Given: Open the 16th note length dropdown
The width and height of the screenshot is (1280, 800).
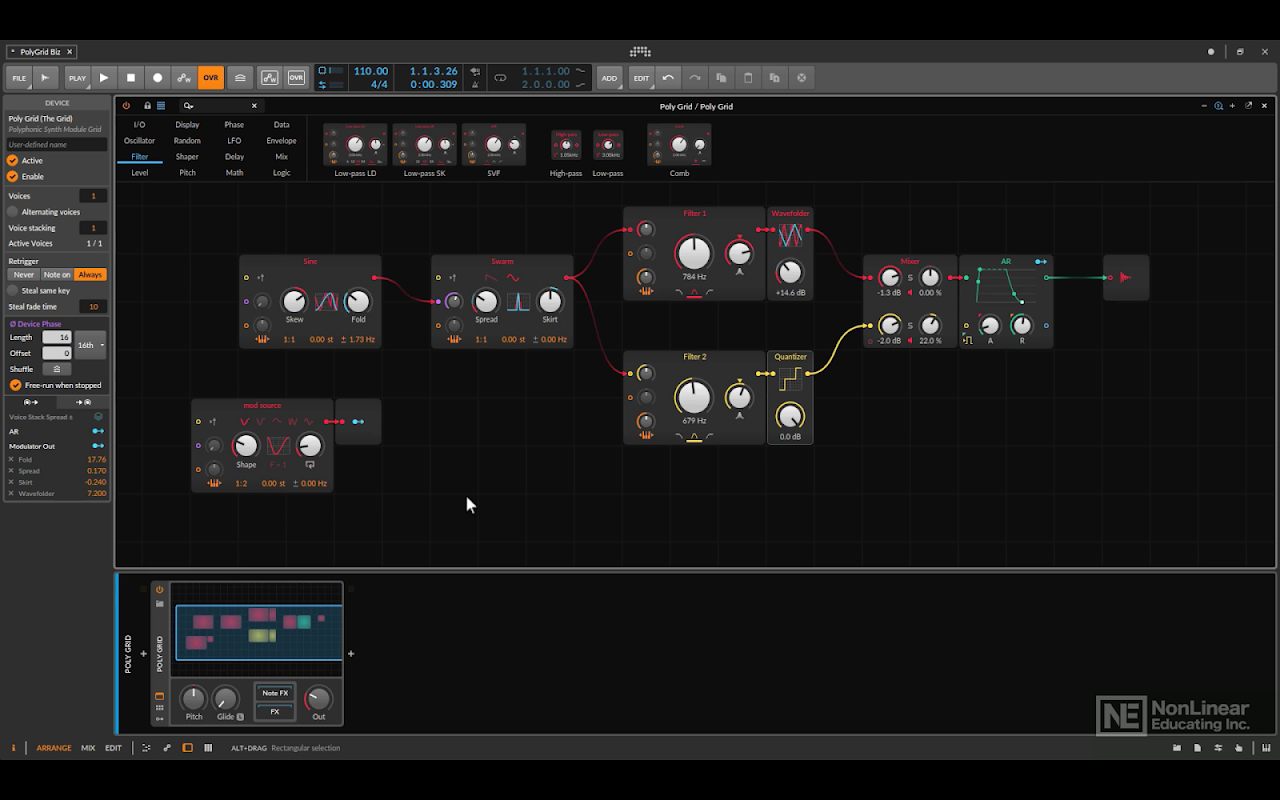Looking at the screenshot, I should pos(91,345).
